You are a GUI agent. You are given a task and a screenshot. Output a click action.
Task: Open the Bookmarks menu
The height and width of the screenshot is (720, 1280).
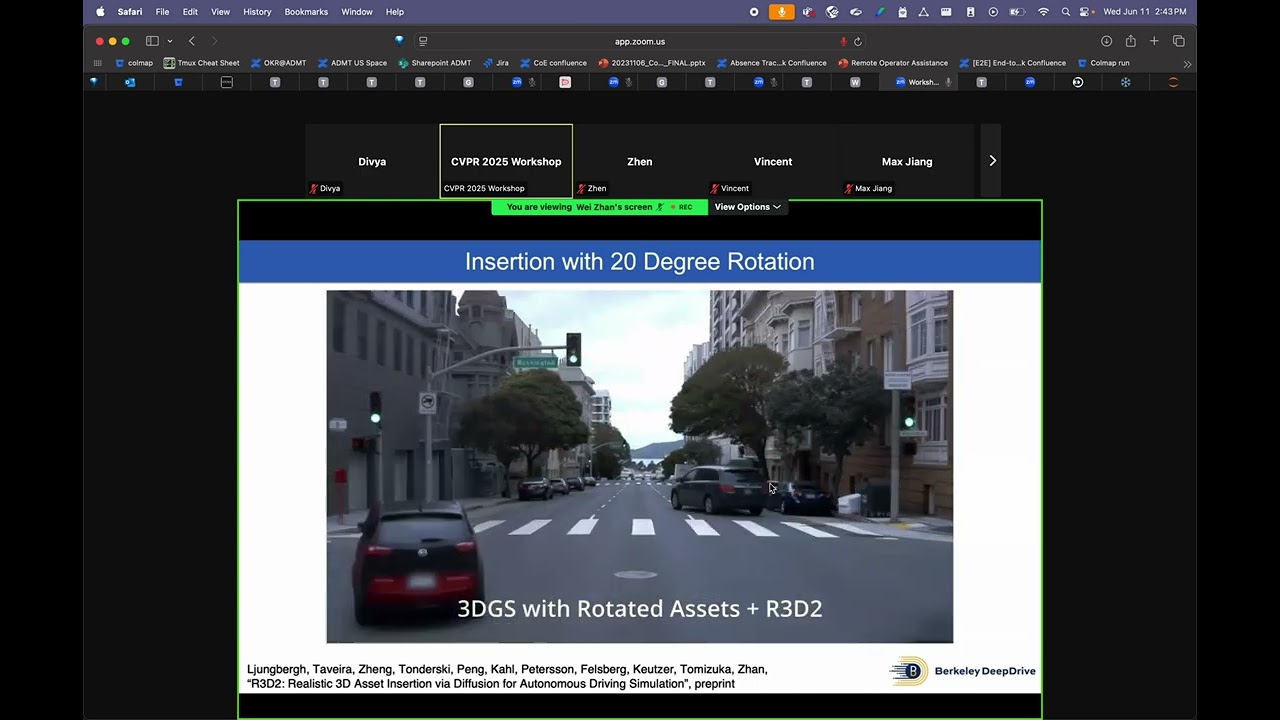pyautogui.click(x=306, y=12)
